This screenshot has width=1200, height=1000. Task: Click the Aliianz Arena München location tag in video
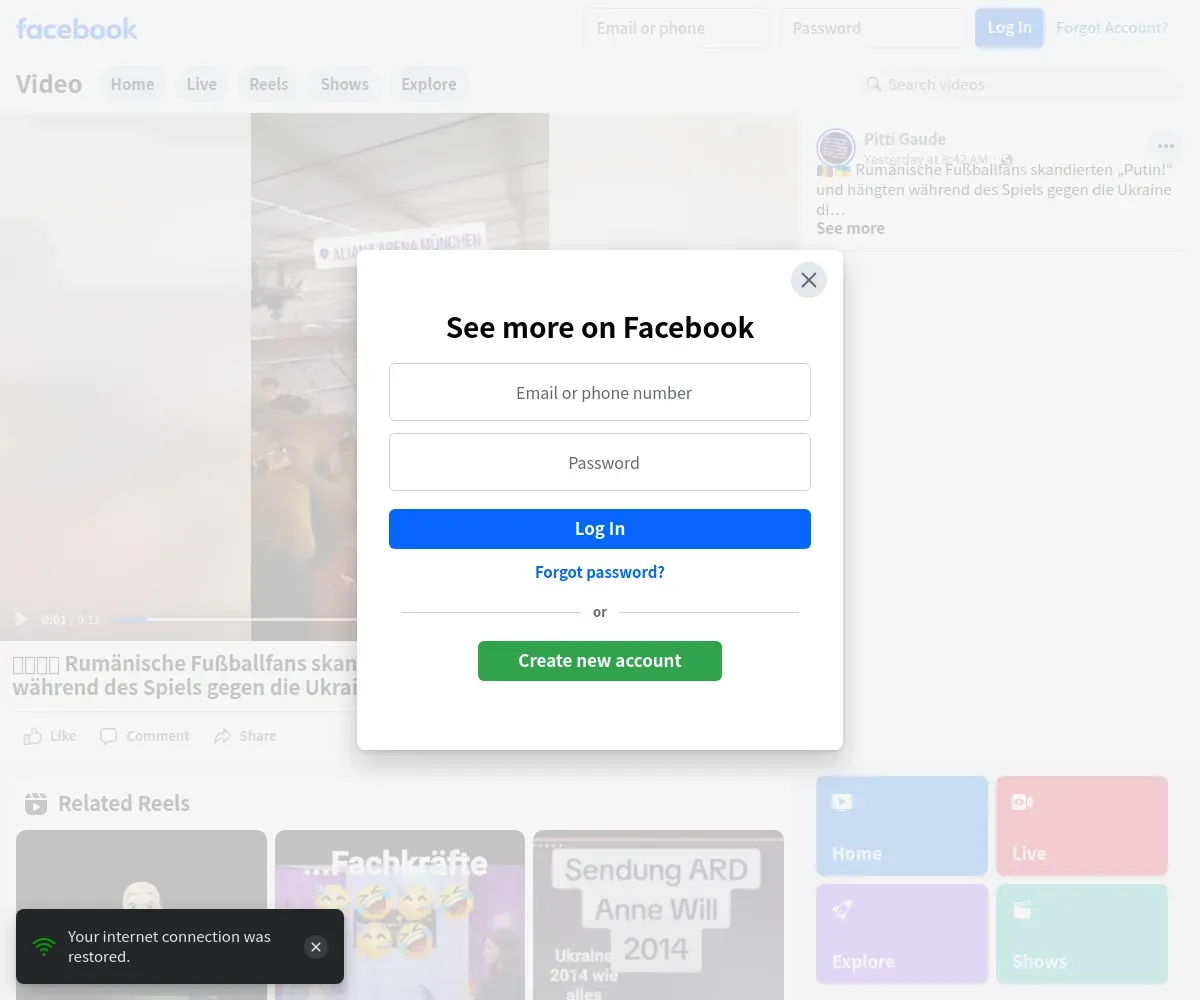pos(400,246)
